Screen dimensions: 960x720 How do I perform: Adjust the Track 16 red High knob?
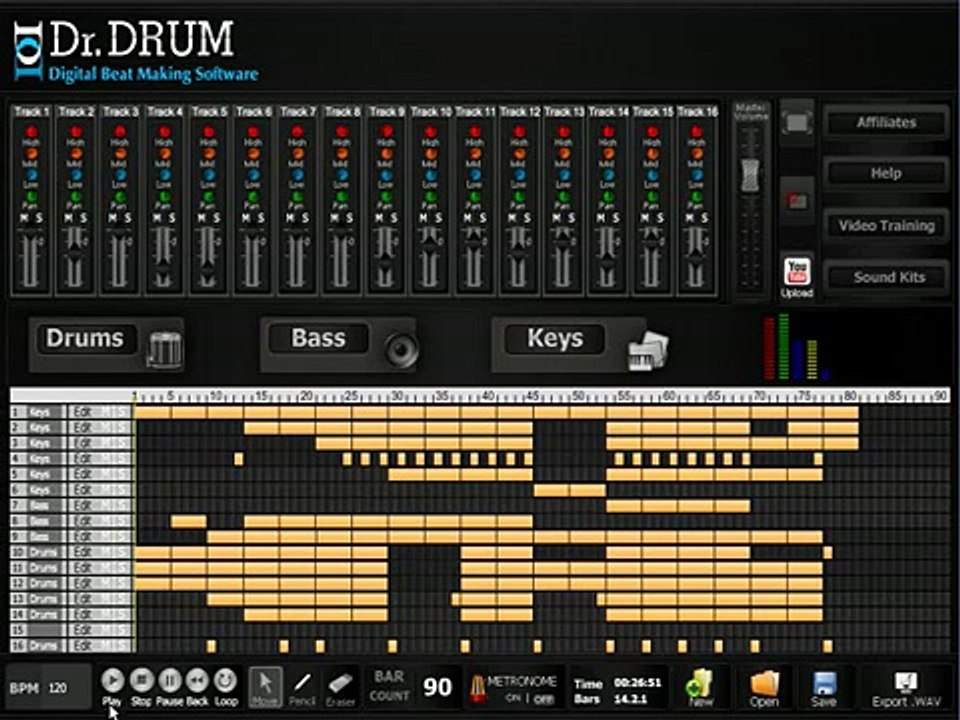pos(696,132)
